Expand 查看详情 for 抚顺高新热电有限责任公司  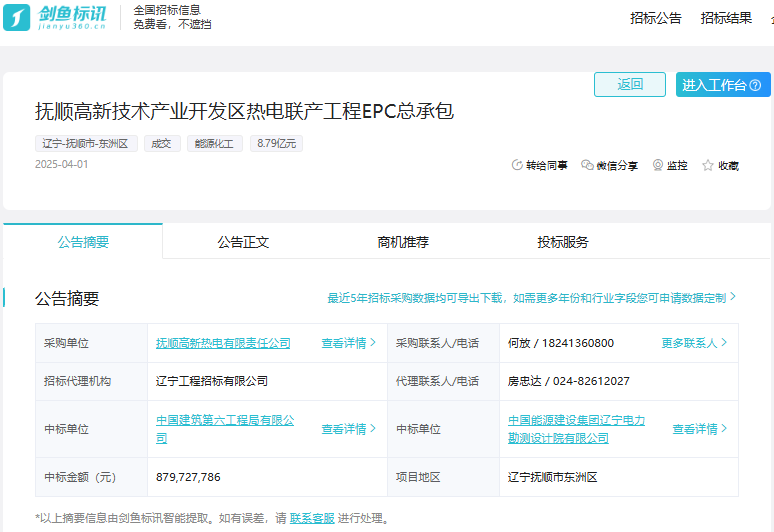pos(348,343)
